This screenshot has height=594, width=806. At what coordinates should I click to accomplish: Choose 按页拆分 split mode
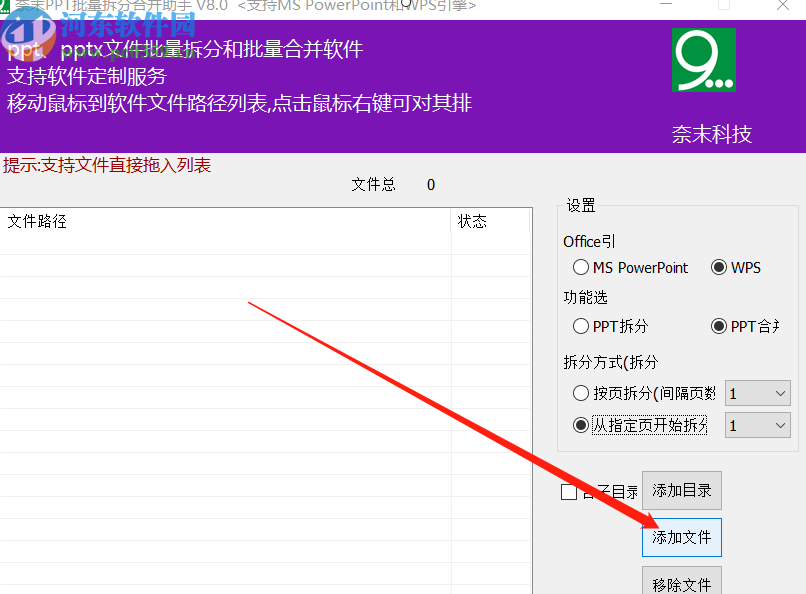pyautogui.click(x=581, y=393)
